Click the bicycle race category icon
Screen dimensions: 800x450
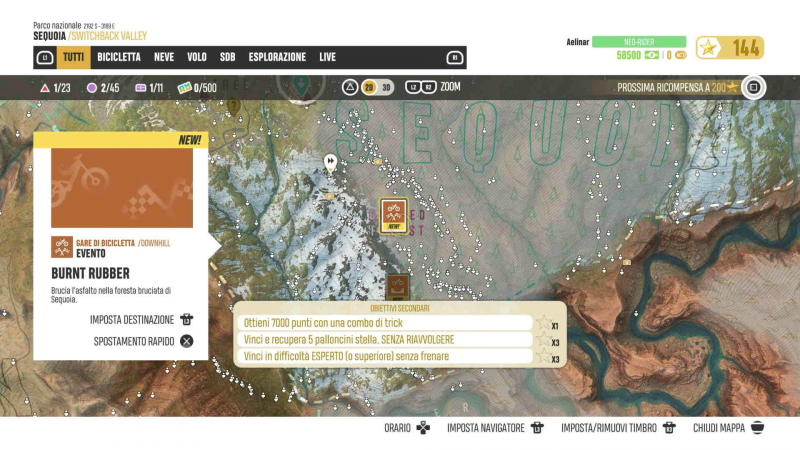(62, 247)
